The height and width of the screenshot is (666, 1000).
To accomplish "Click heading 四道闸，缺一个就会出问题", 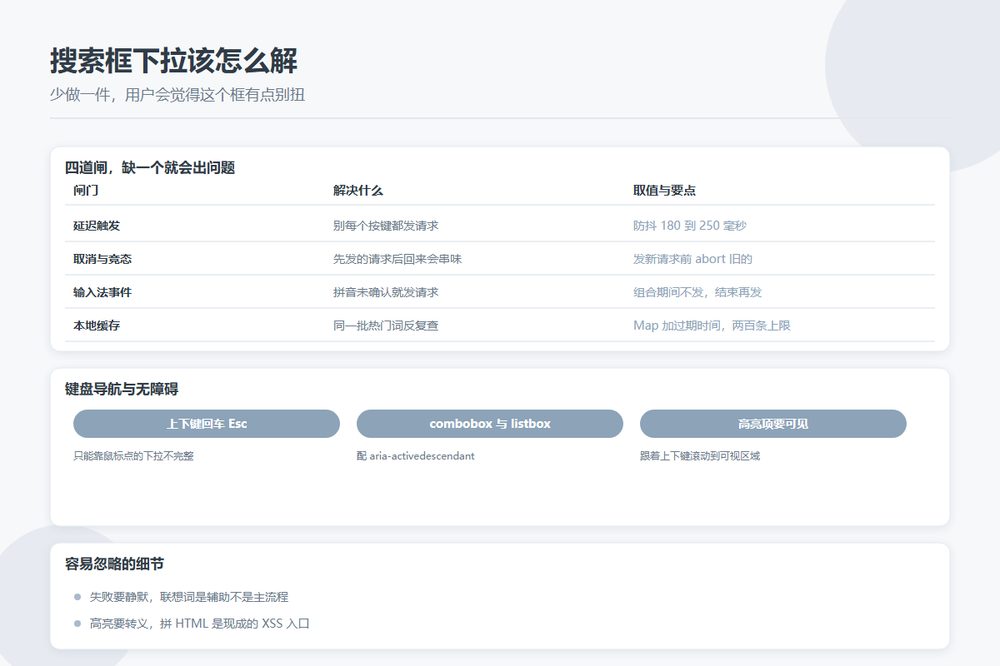I will click(x=150, y=168).
